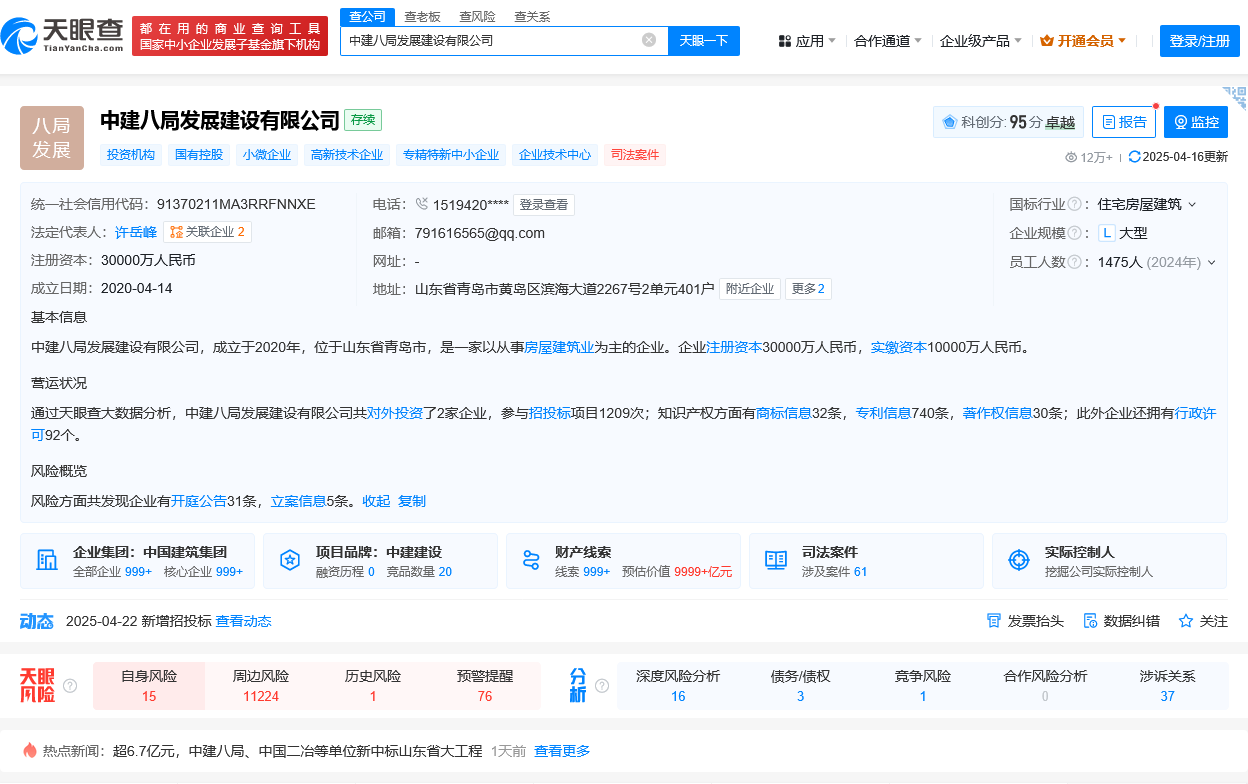Switch to the 查老板 search tab
Screen dimensions: 1248x784
point(422,16)
